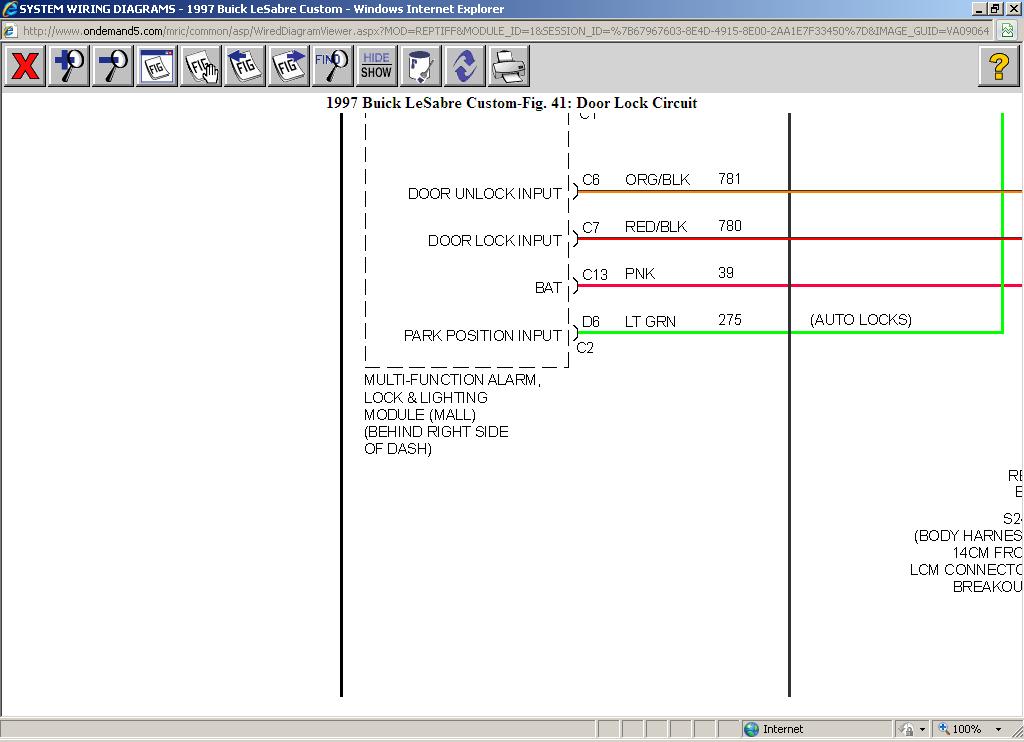Image resolution: width=1024 pixels, height=742 pixels.
Task: Click circuit number '39'
Action: click(x=726, y=272)
